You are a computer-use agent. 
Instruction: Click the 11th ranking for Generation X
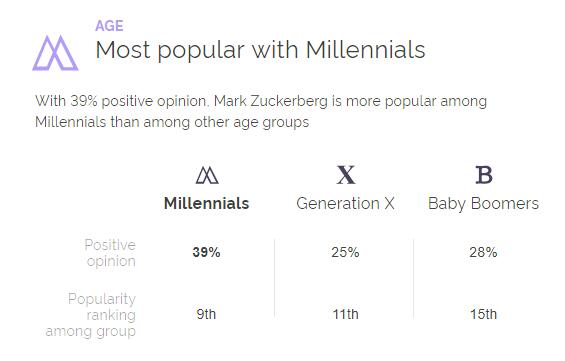point(345,314)
